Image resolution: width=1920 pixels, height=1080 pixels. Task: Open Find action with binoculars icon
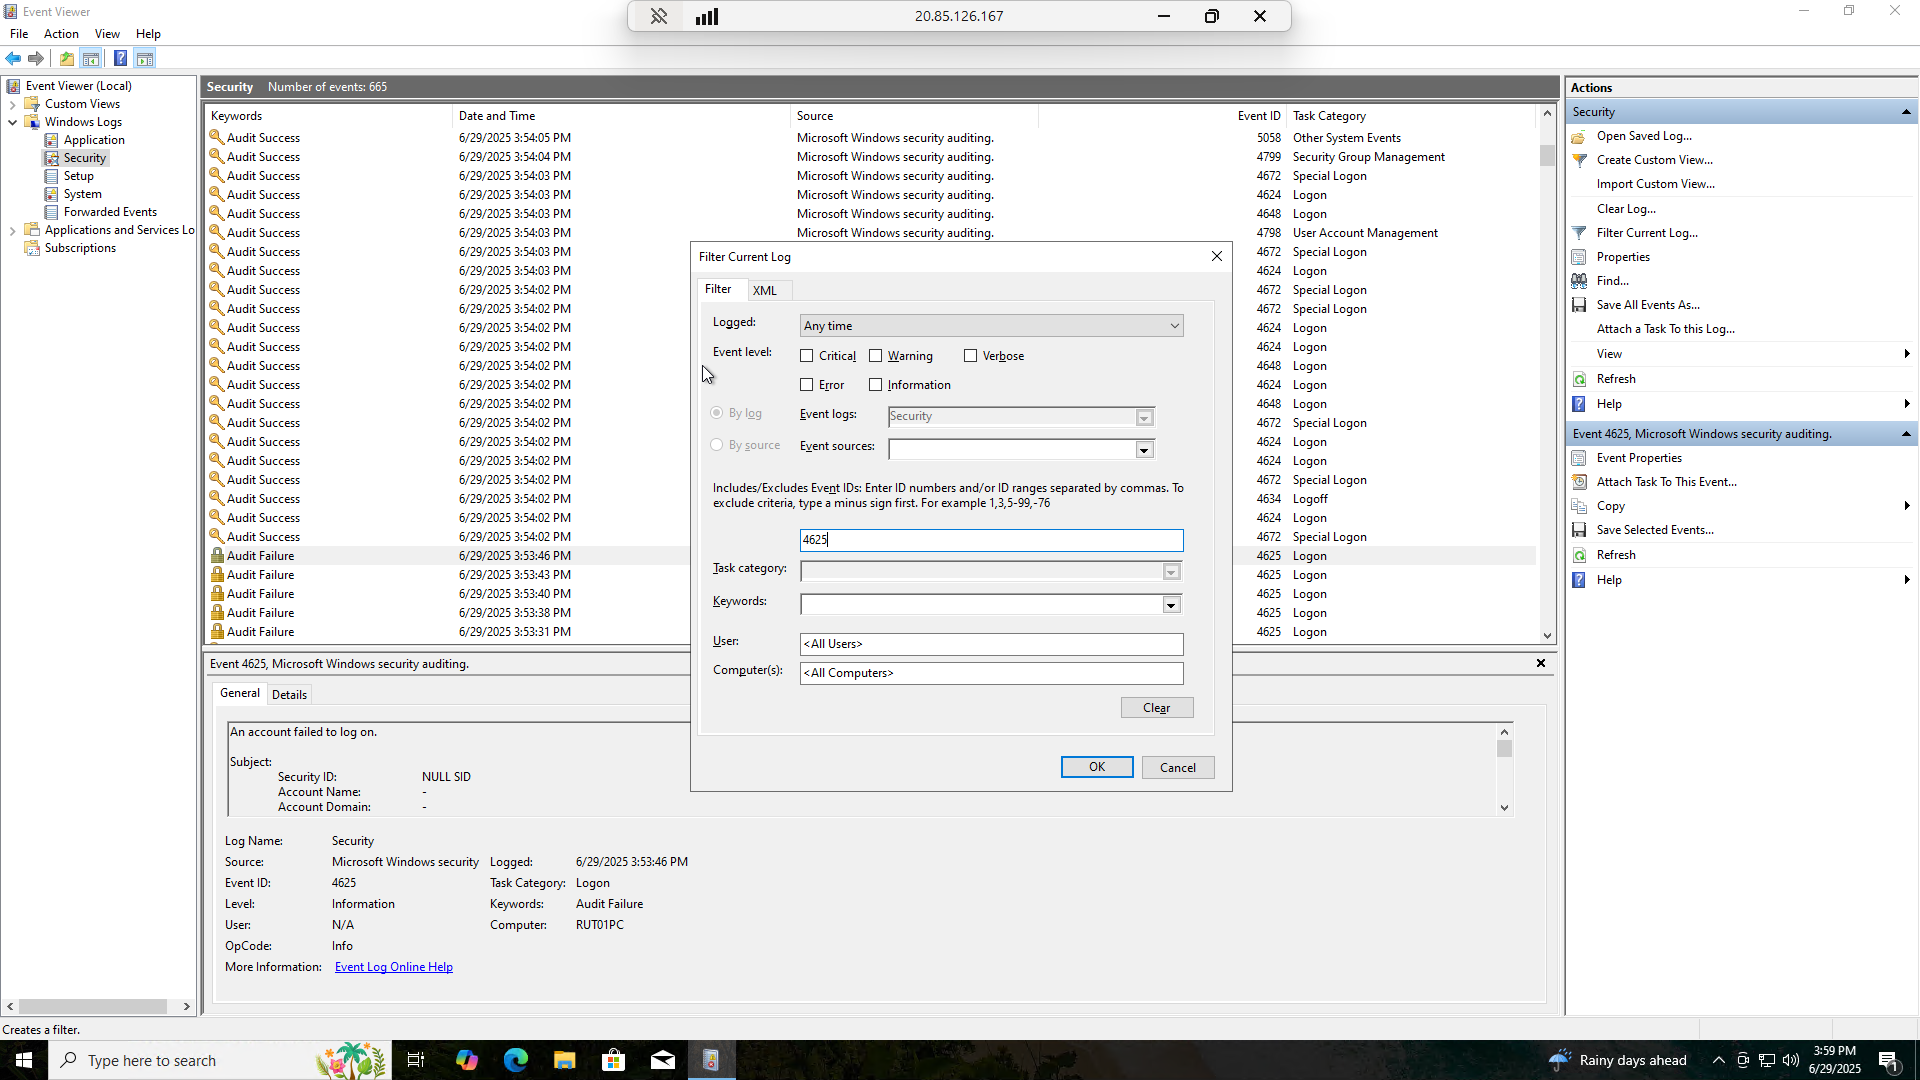point(1612,281)
